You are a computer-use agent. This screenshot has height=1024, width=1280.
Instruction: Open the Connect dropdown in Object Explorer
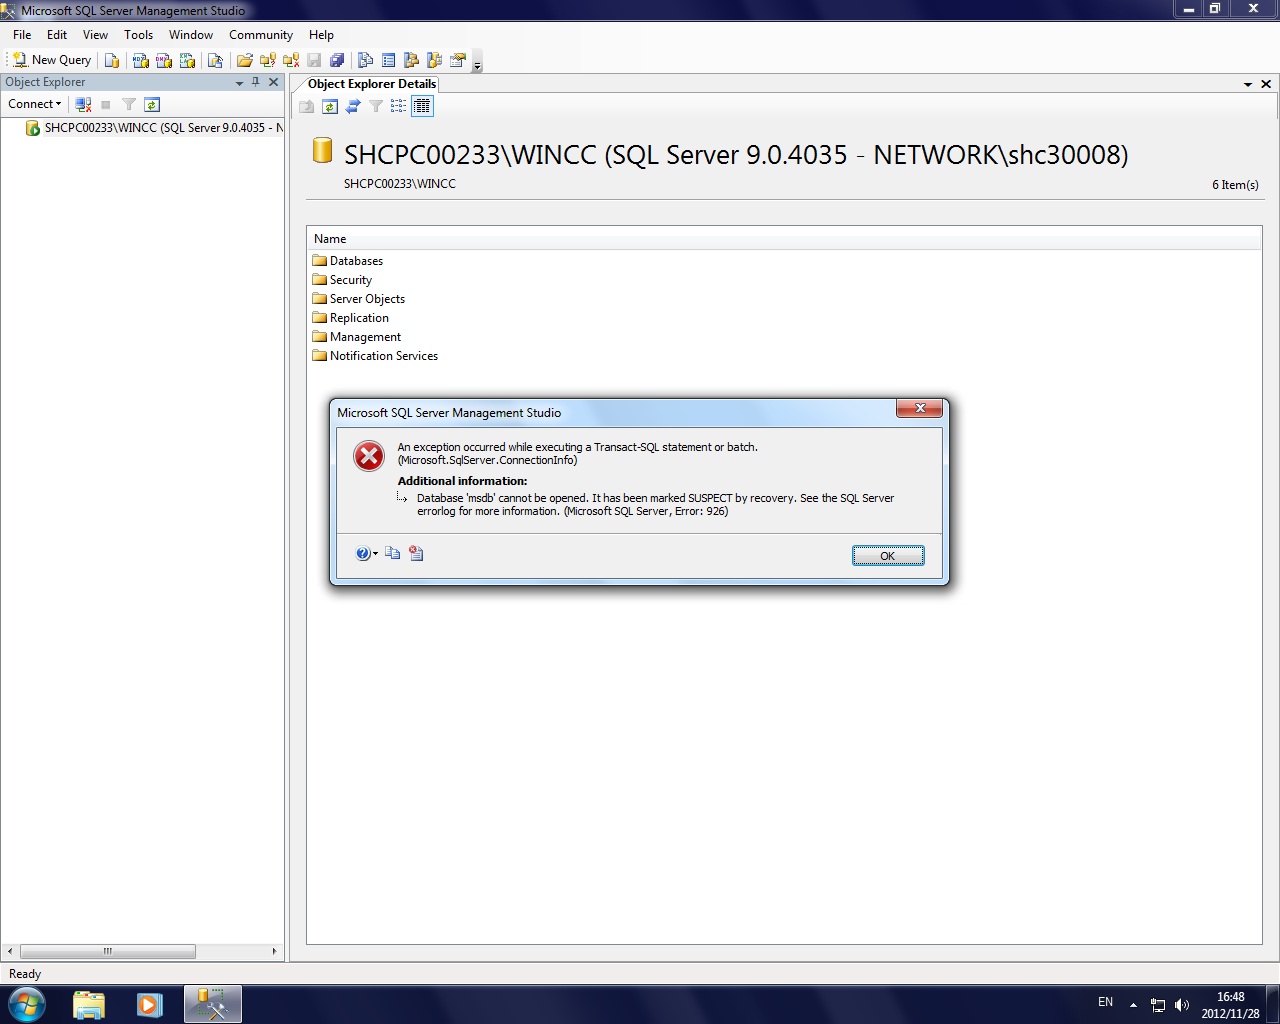pos(35,104)
